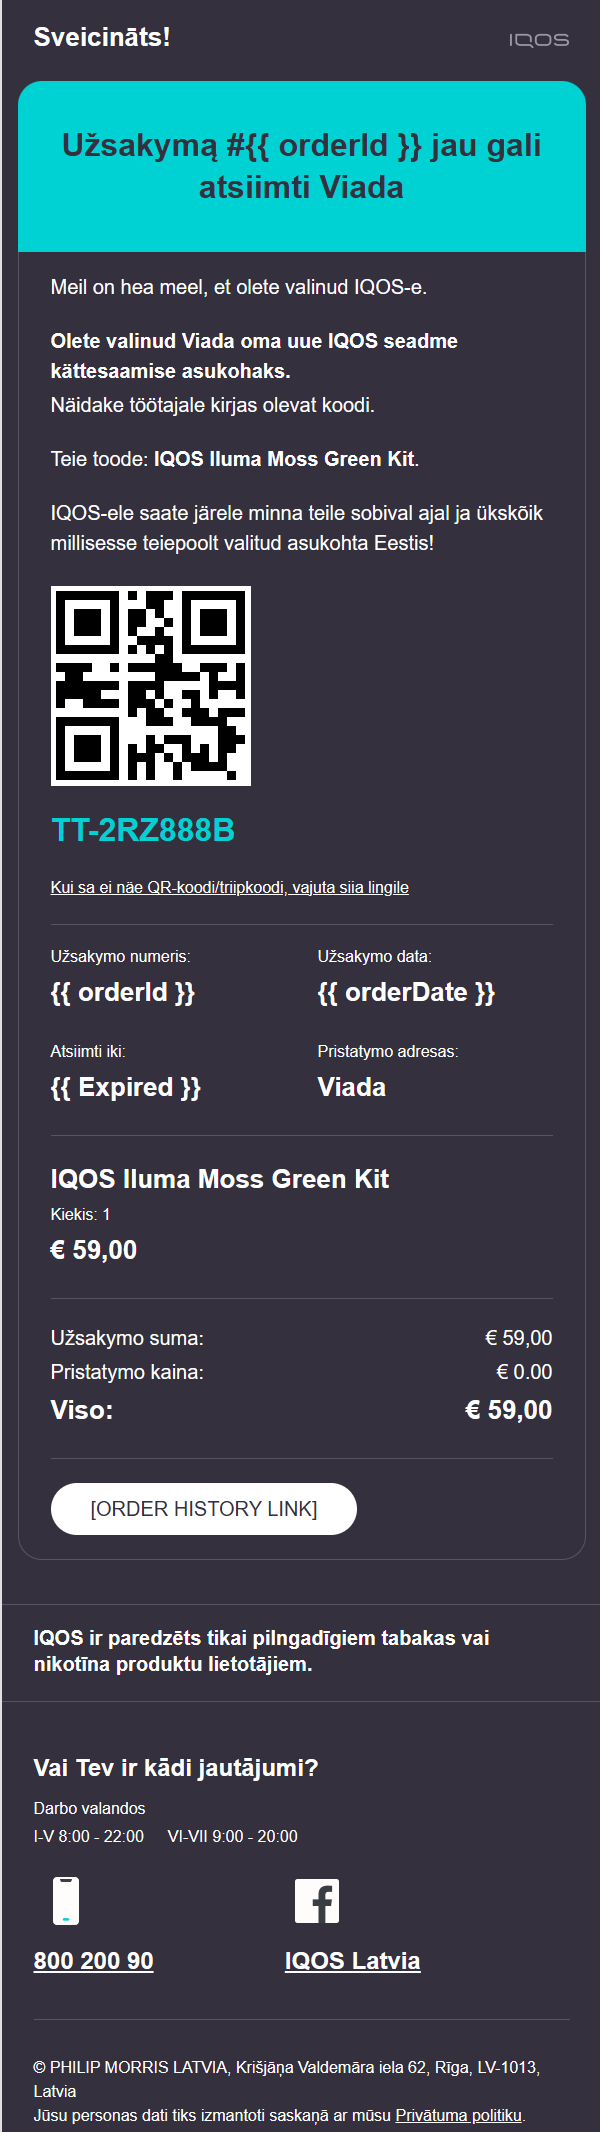Call support via the 800 200 90 link
The image size is (600, 2132).
tap(93, 1961)
